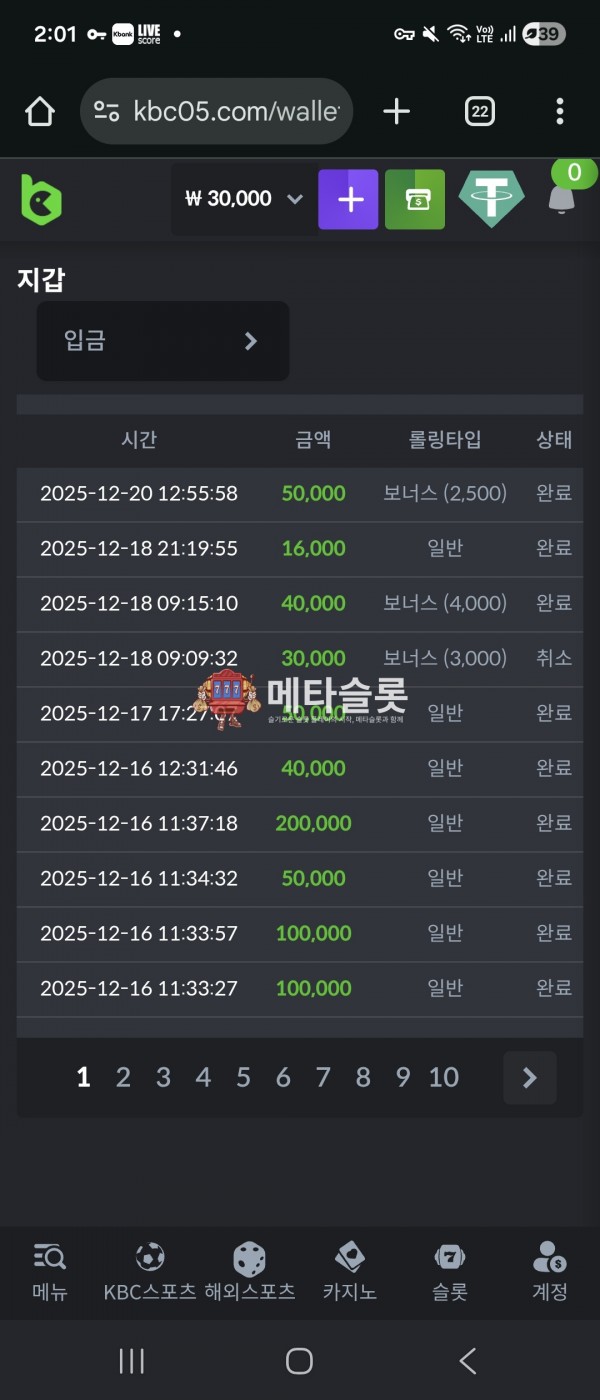Open the green cash wallet icon
Screen dimensions: 600x1400
[x=415, y=199]
